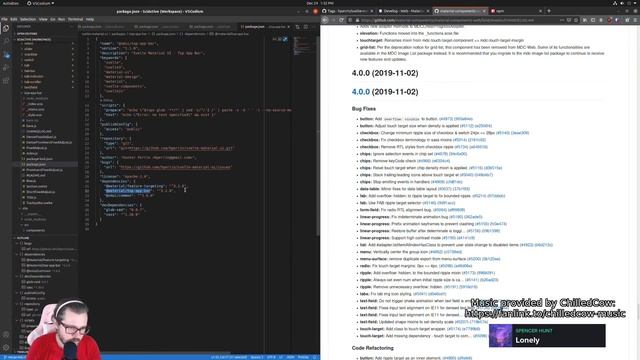Click the bugs URL link in package.json

coord(176,167)
